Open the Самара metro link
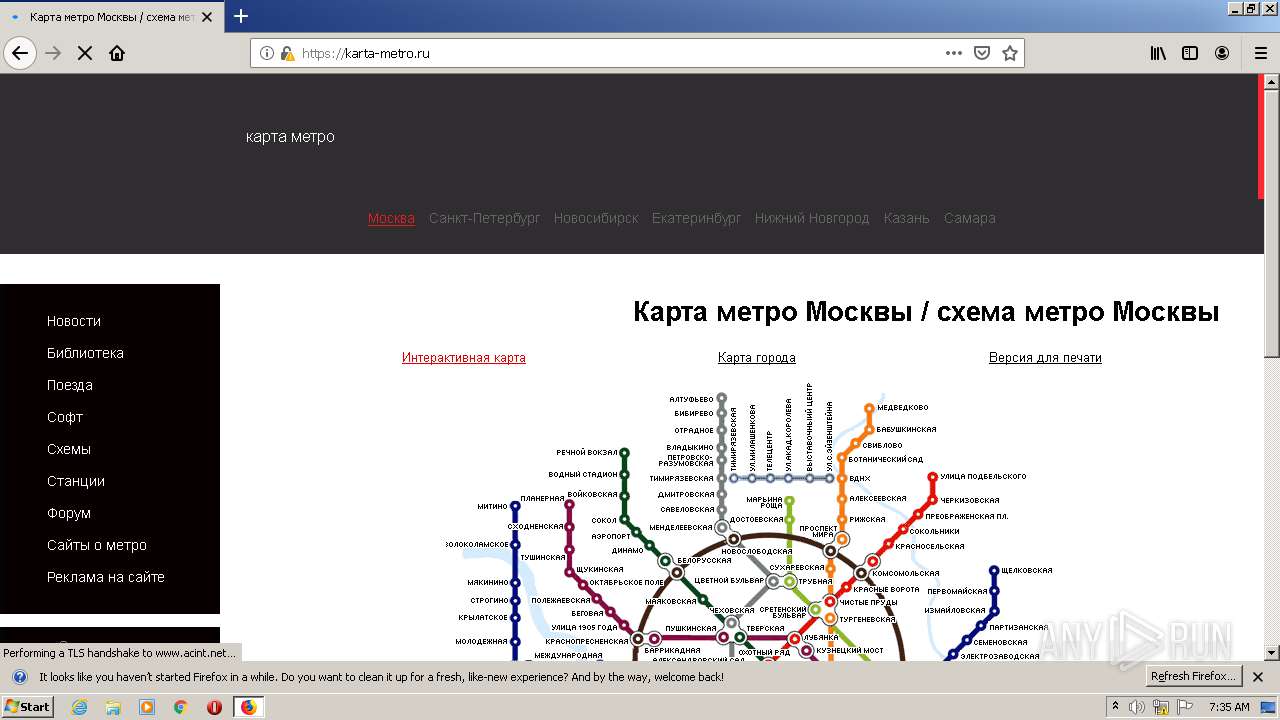Screen dimensions: 1280x720 point(970,218)
